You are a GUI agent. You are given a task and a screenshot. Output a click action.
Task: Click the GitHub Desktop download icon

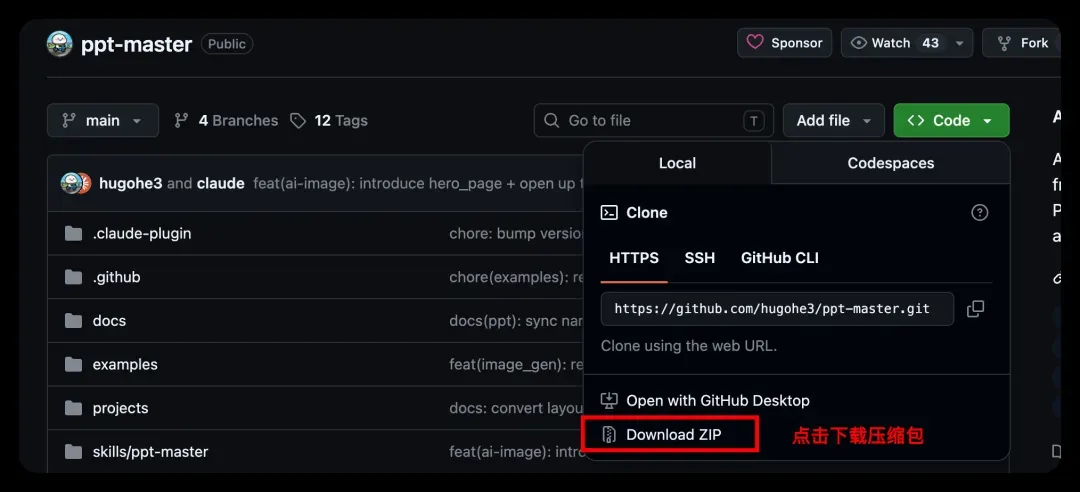tap(609, 400)
